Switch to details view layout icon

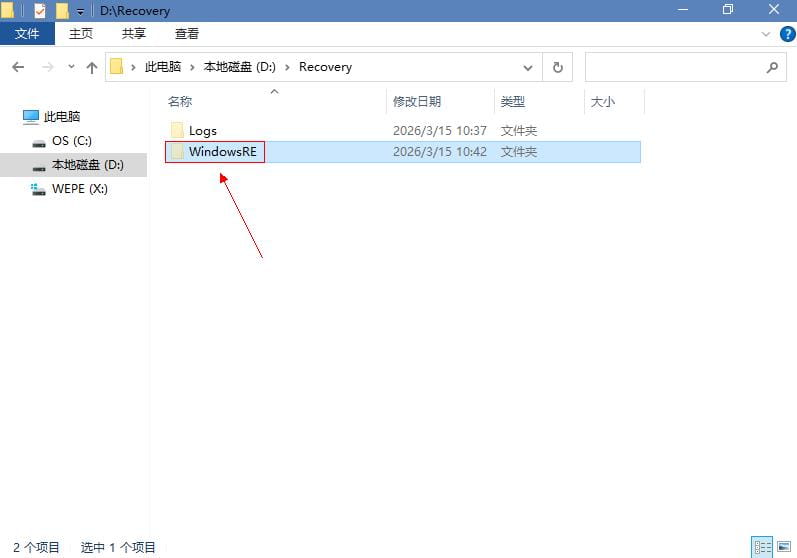pyautogui.click(x=762, y=547)
